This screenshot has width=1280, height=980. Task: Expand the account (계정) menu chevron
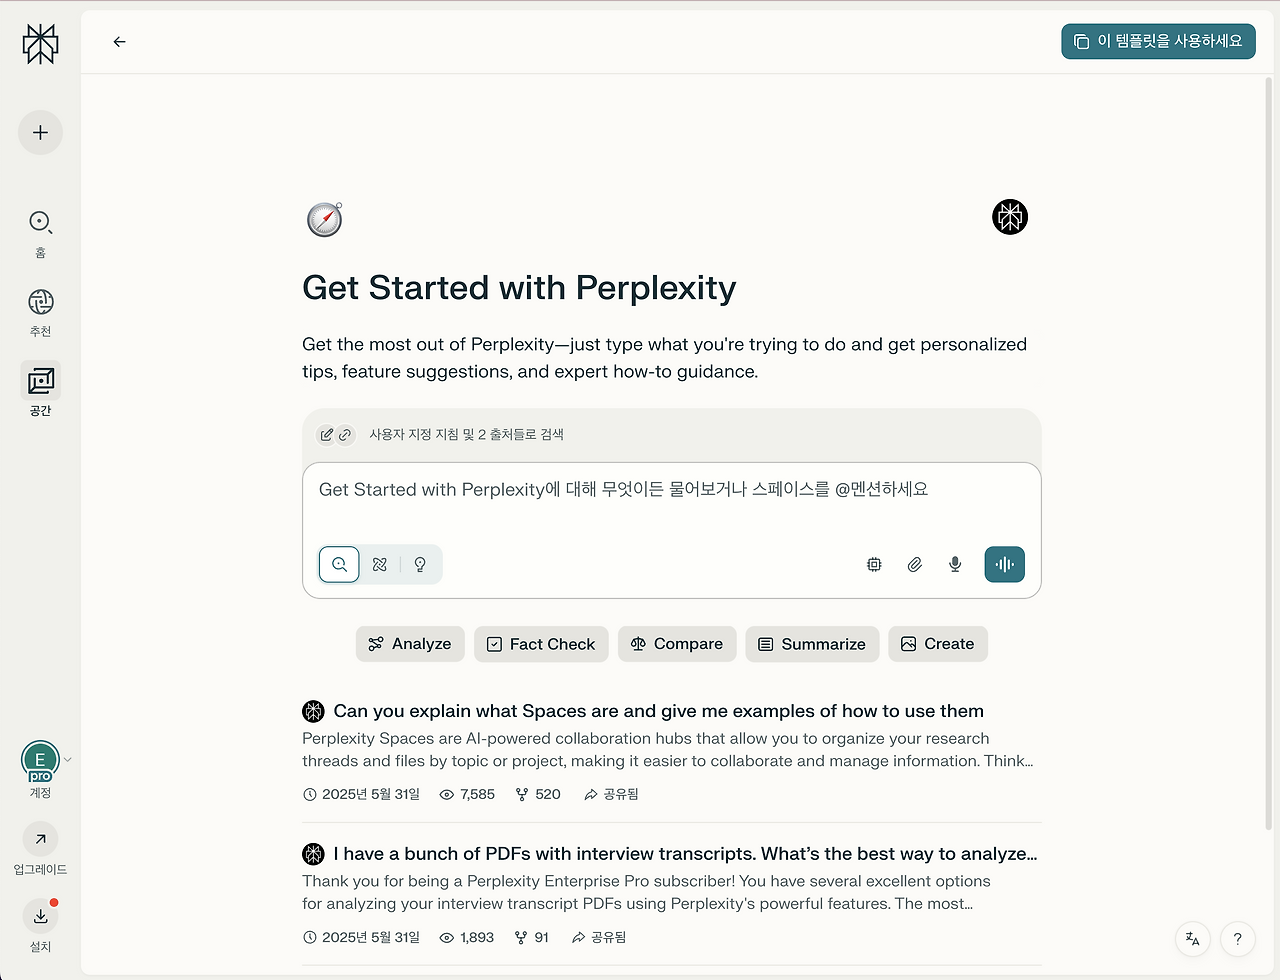(x=68, y=760)
